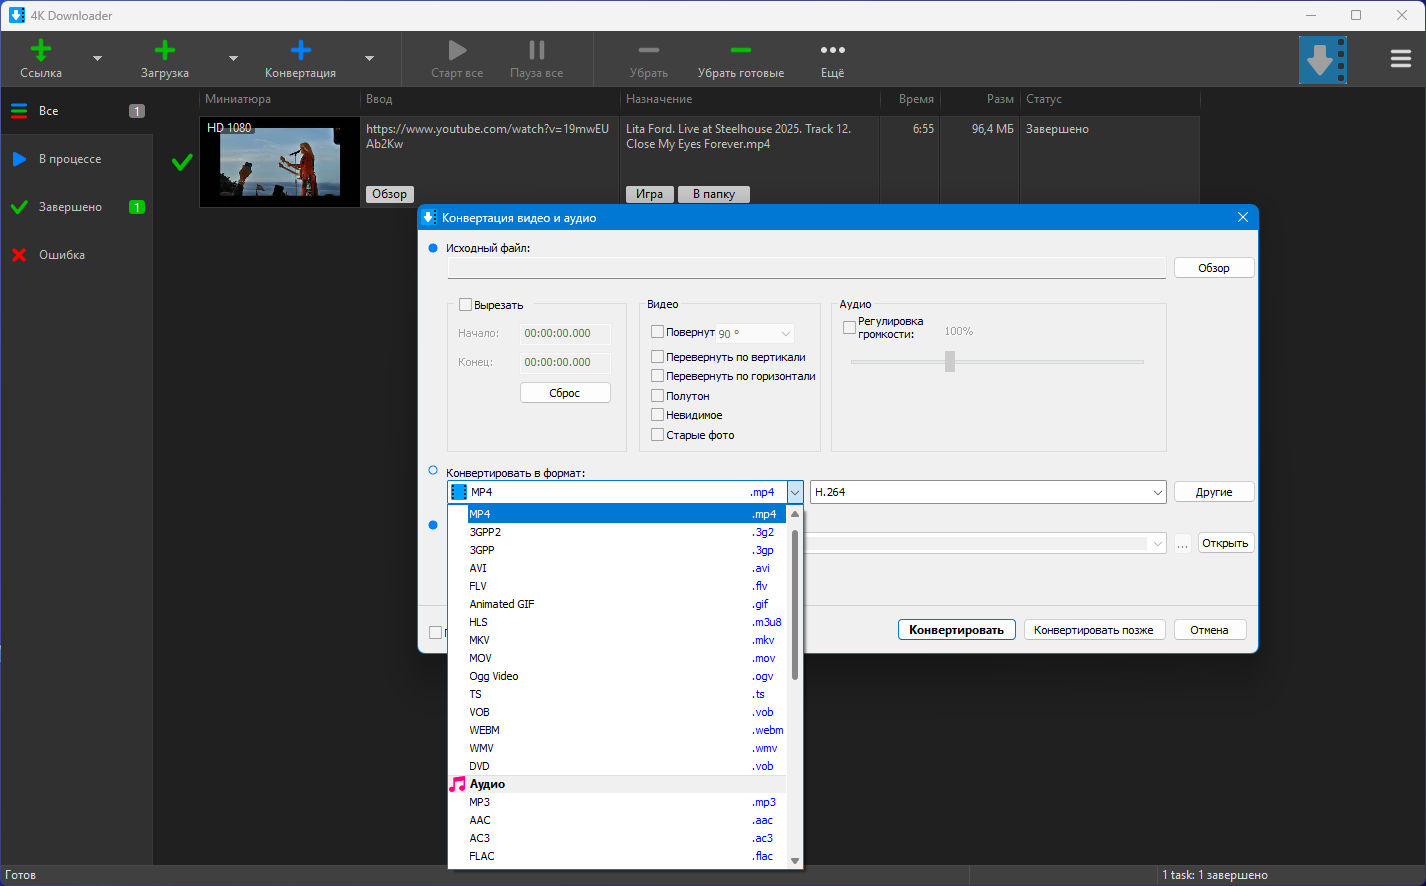Click the Убрать готовые icon
Viewport: 1426px width, 886px height.
pos(740,51)
